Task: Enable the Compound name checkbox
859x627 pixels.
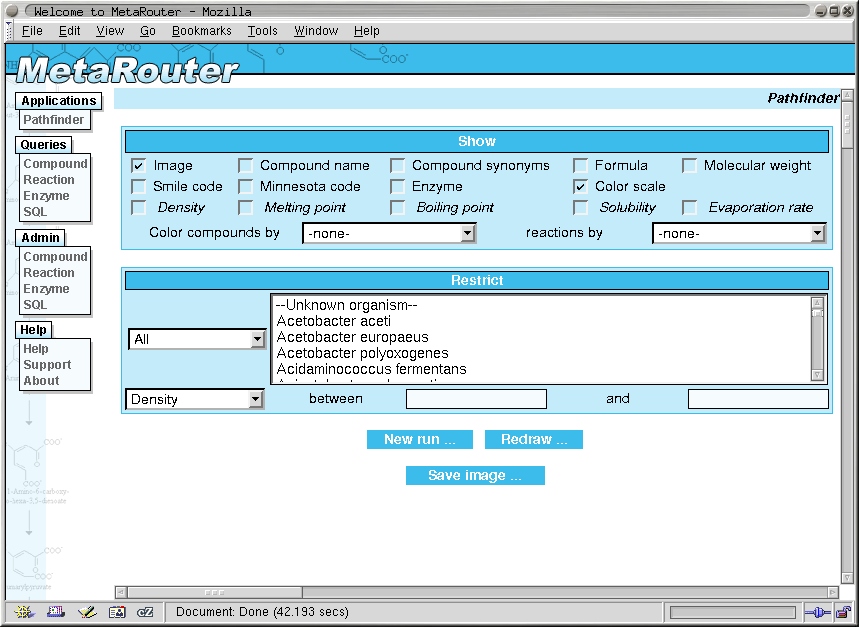Action: 245,165
